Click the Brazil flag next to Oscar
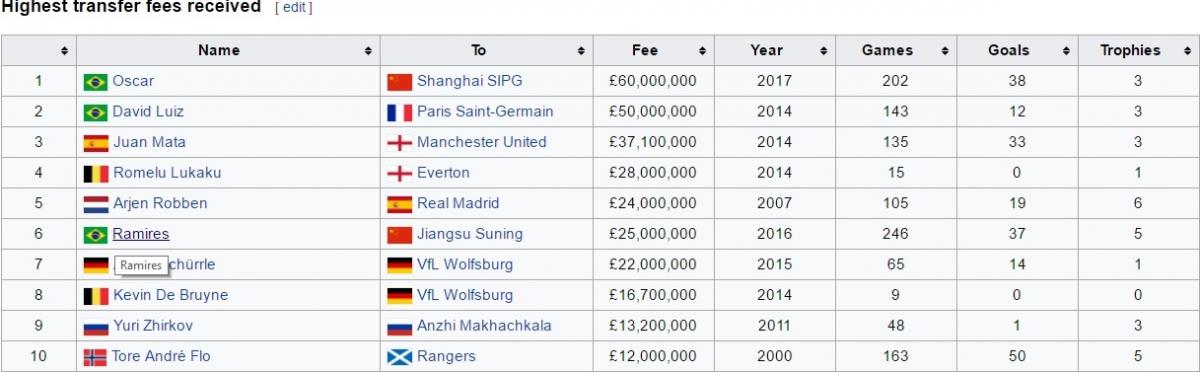The height and width of the screenshot is (372, 1200). point(96,81)
